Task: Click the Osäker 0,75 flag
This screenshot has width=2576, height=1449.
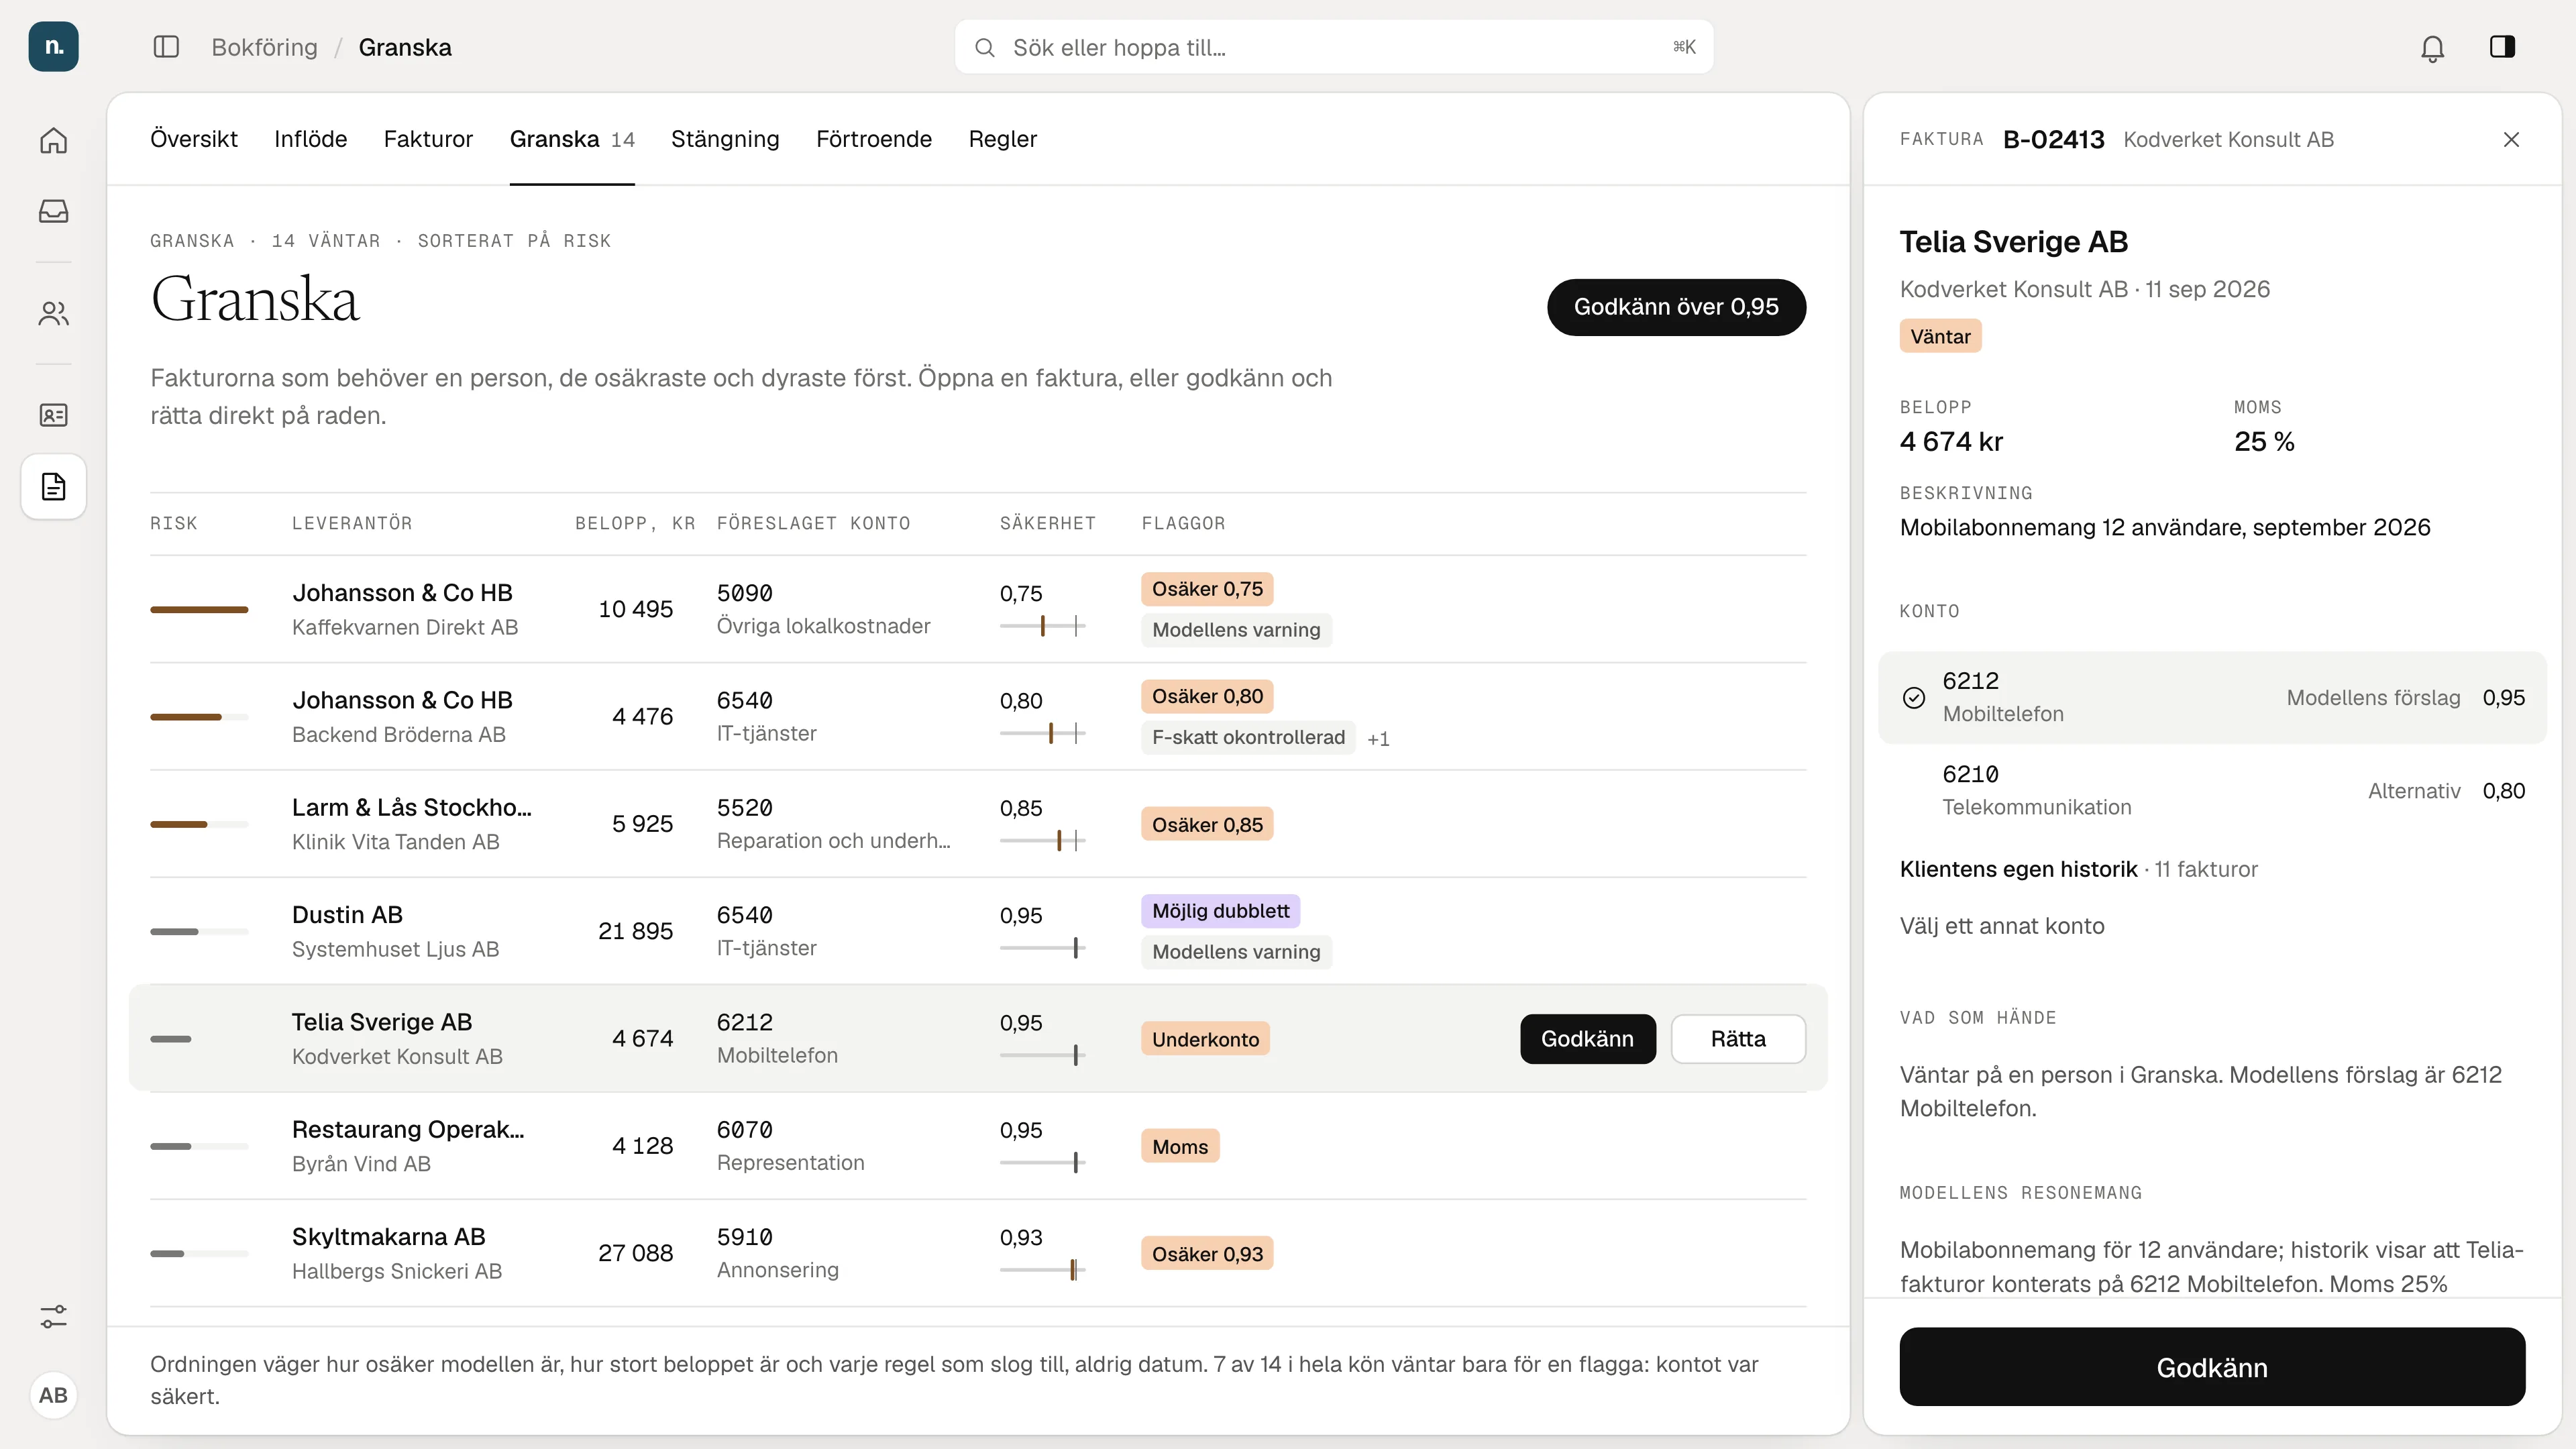Action: [x=1207, y=589]
